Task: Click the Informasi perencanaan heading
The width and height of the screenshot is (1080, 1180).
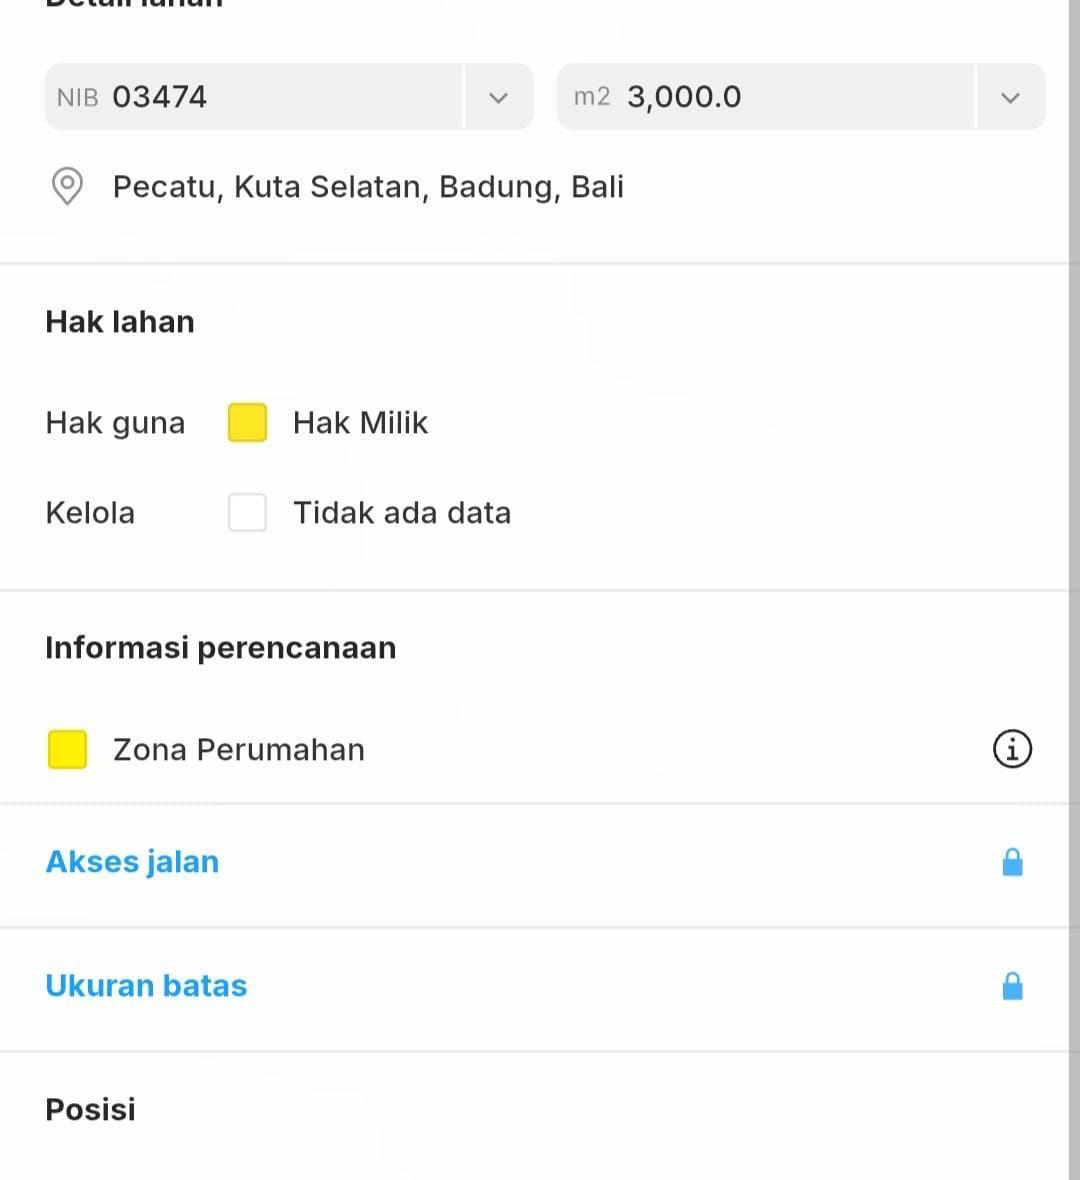Action: [x=220, y=648]
